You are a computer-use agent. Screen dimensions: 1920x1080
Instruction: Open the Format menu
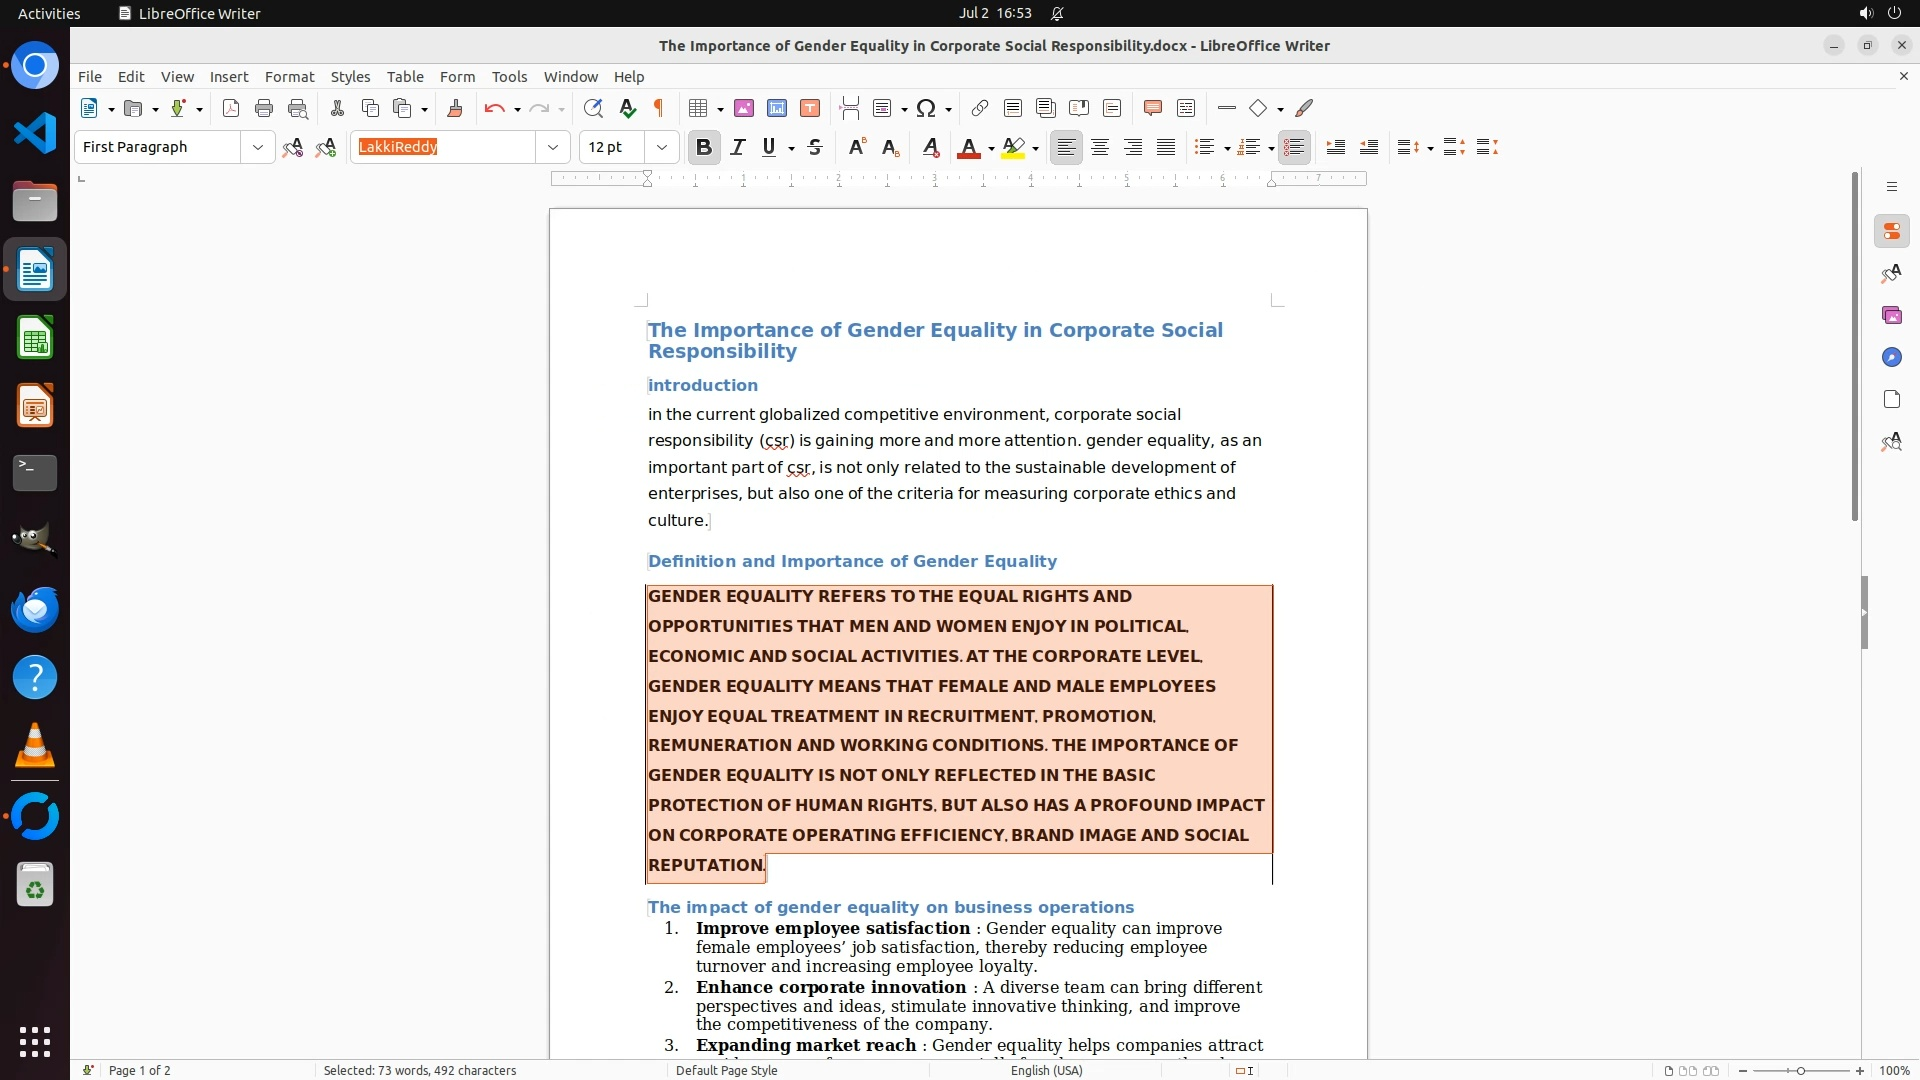289,76
